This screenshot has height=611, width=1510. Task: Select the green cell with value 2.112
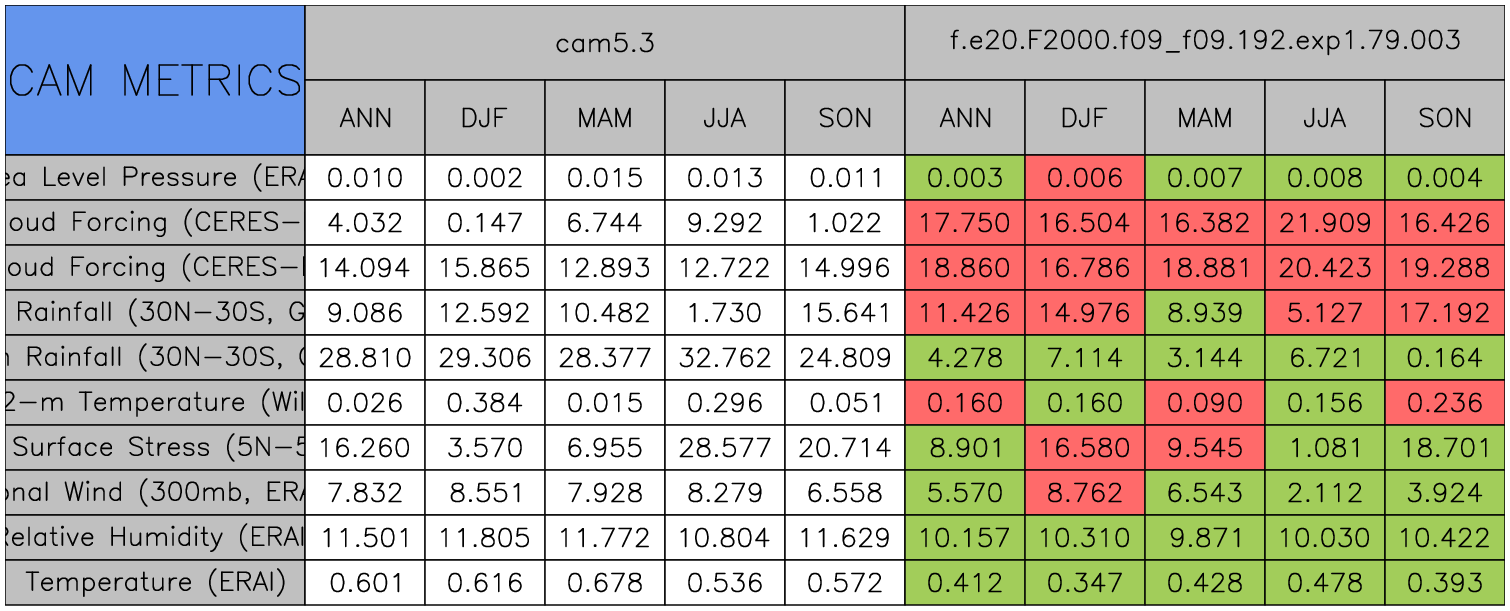click(x=1325, y=493)
